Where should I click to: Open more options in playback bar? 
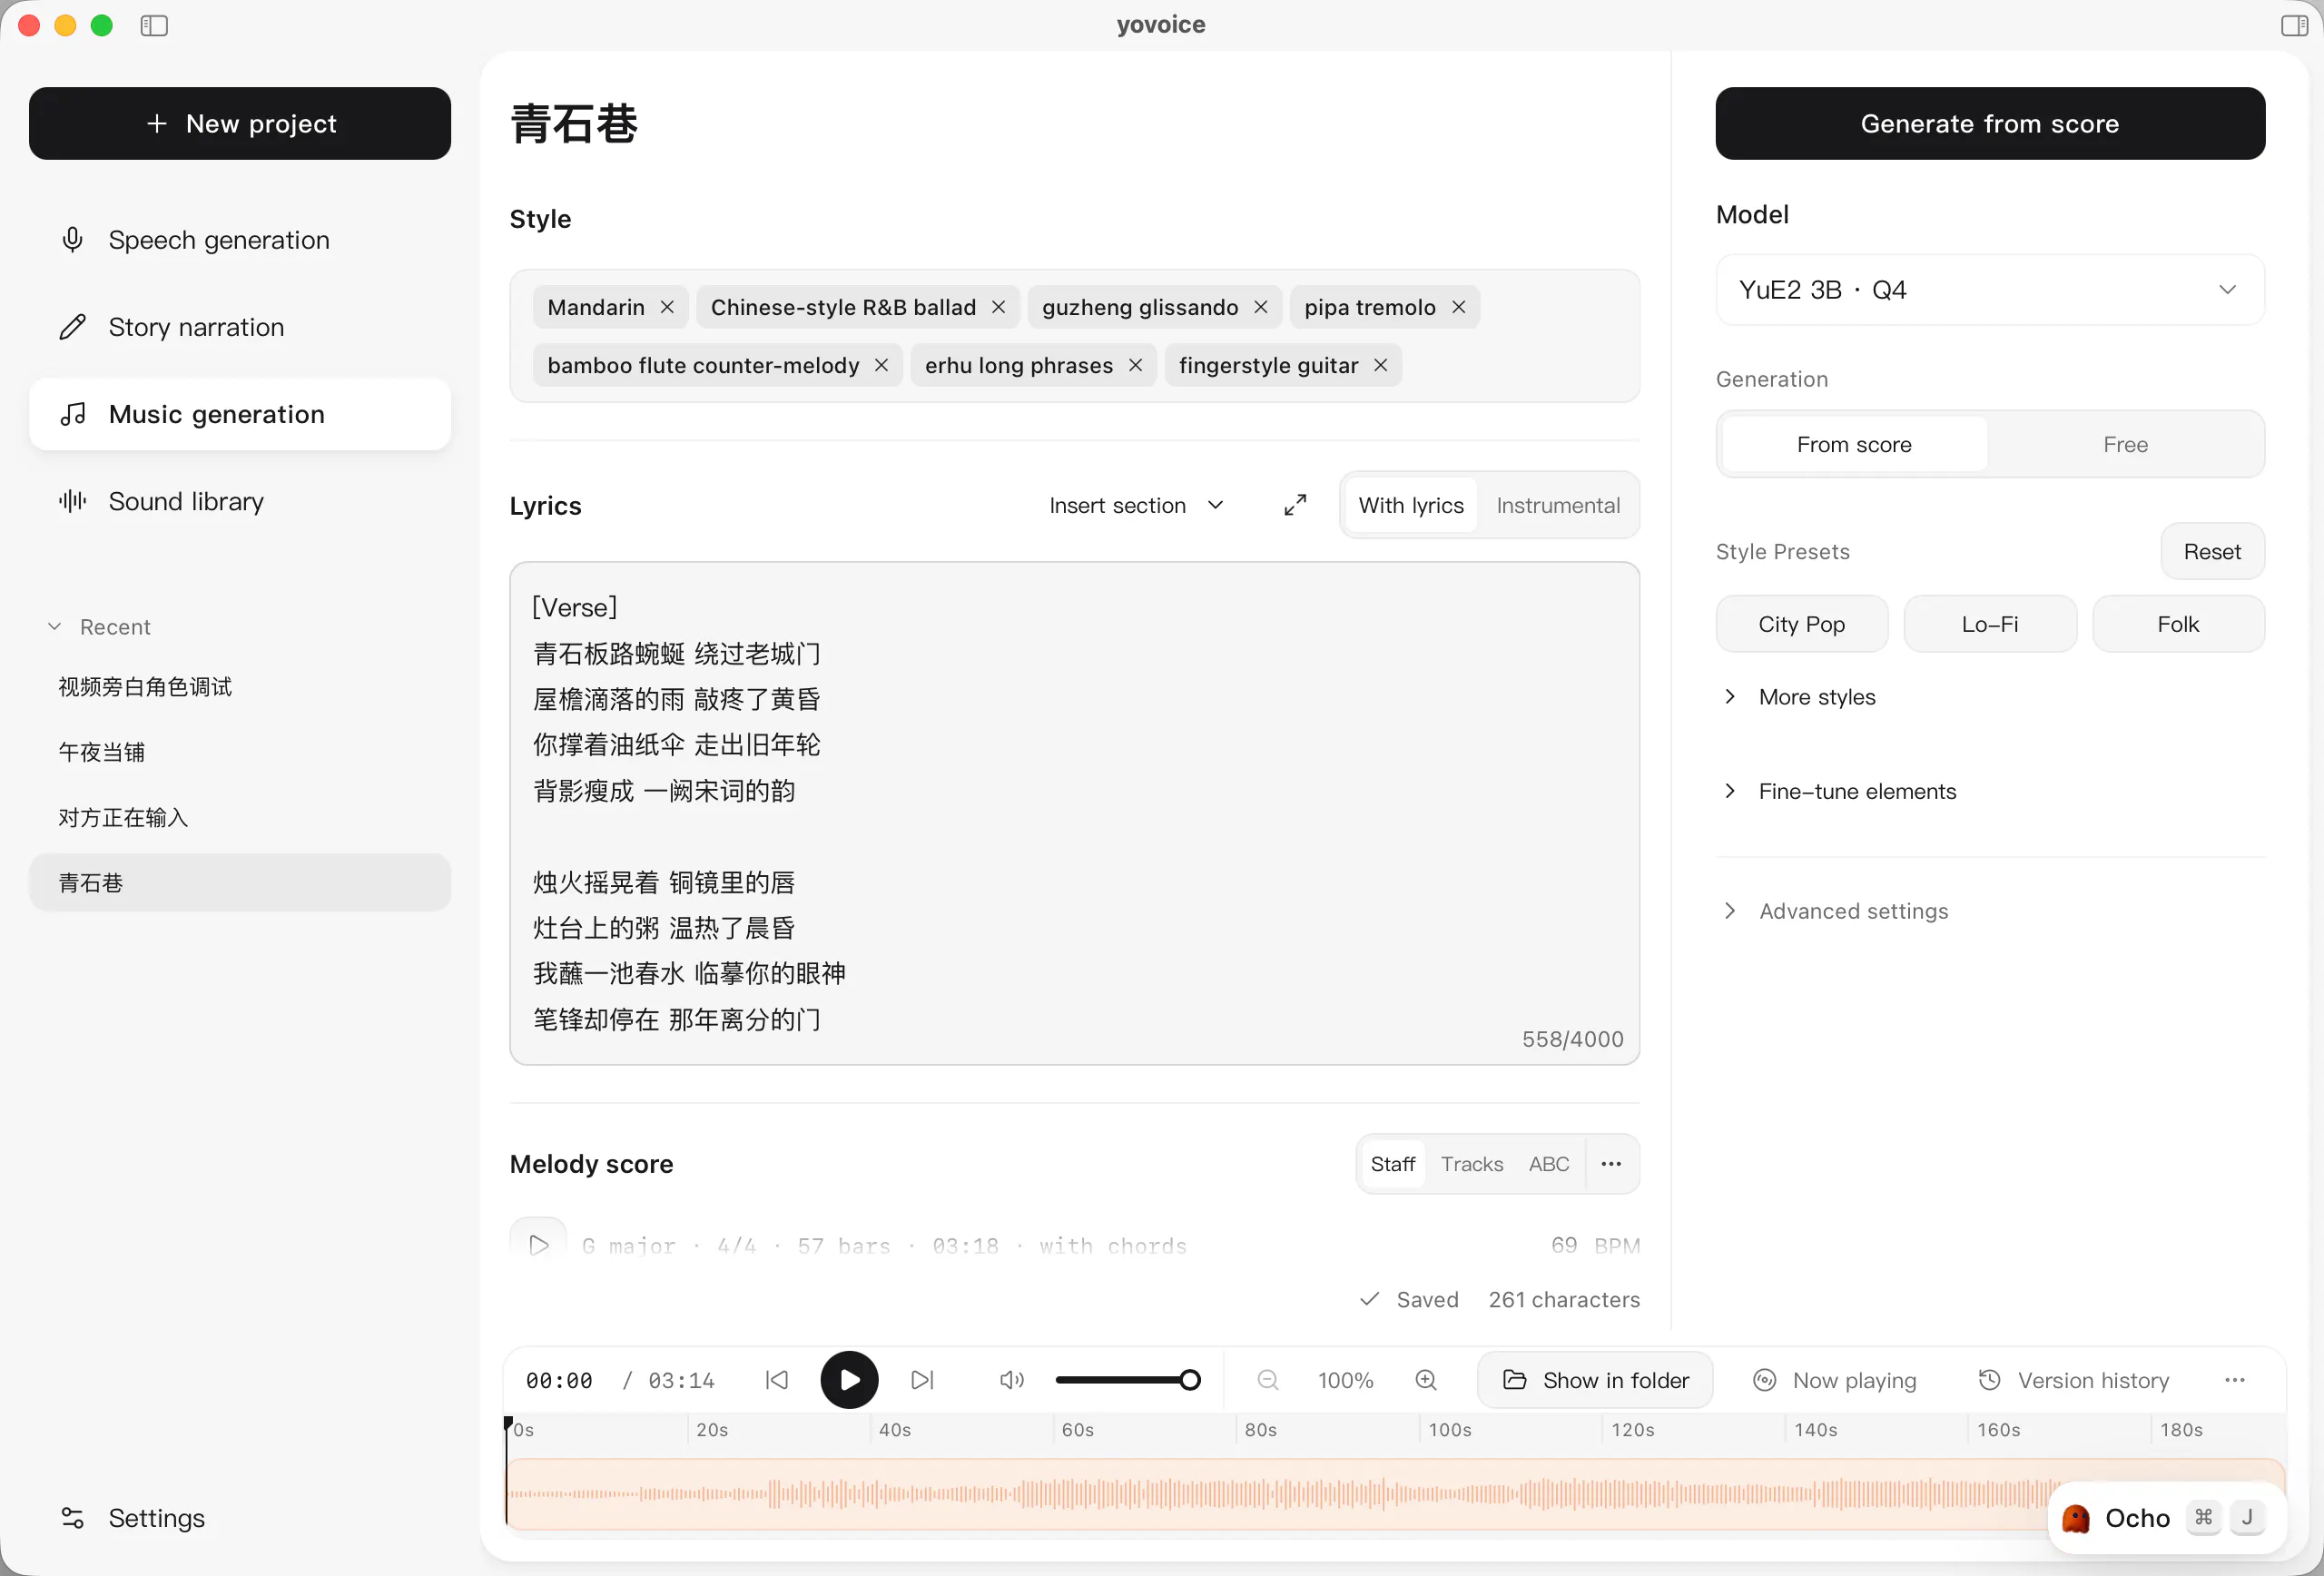pyautogui.click(x=2235, y=1380)
